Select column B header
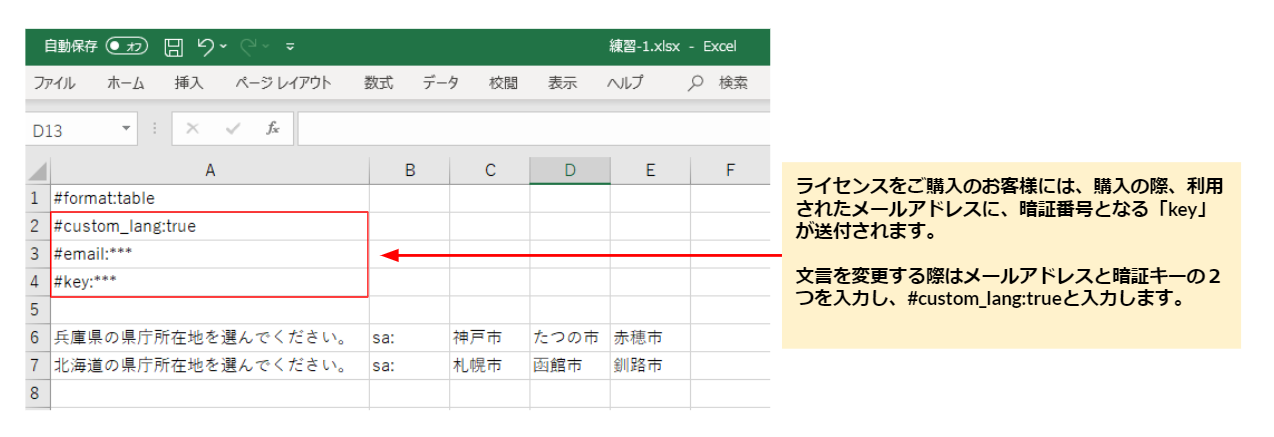 (410, 171)
